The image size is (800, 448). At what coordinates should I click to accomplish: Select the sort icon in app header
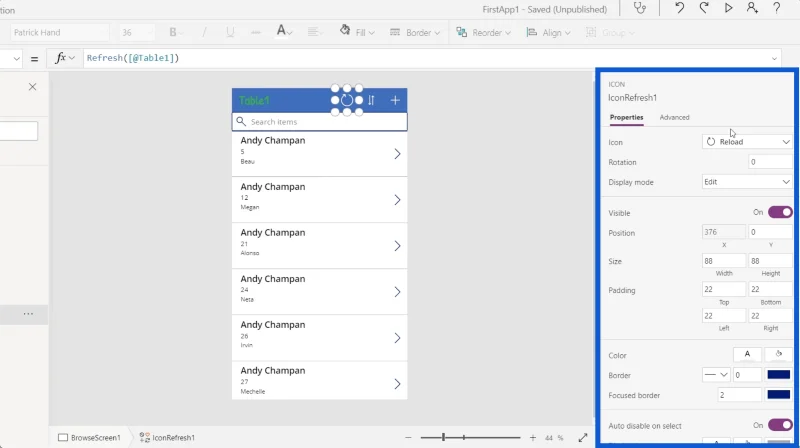pyautogui.click(x=371, y=100)
